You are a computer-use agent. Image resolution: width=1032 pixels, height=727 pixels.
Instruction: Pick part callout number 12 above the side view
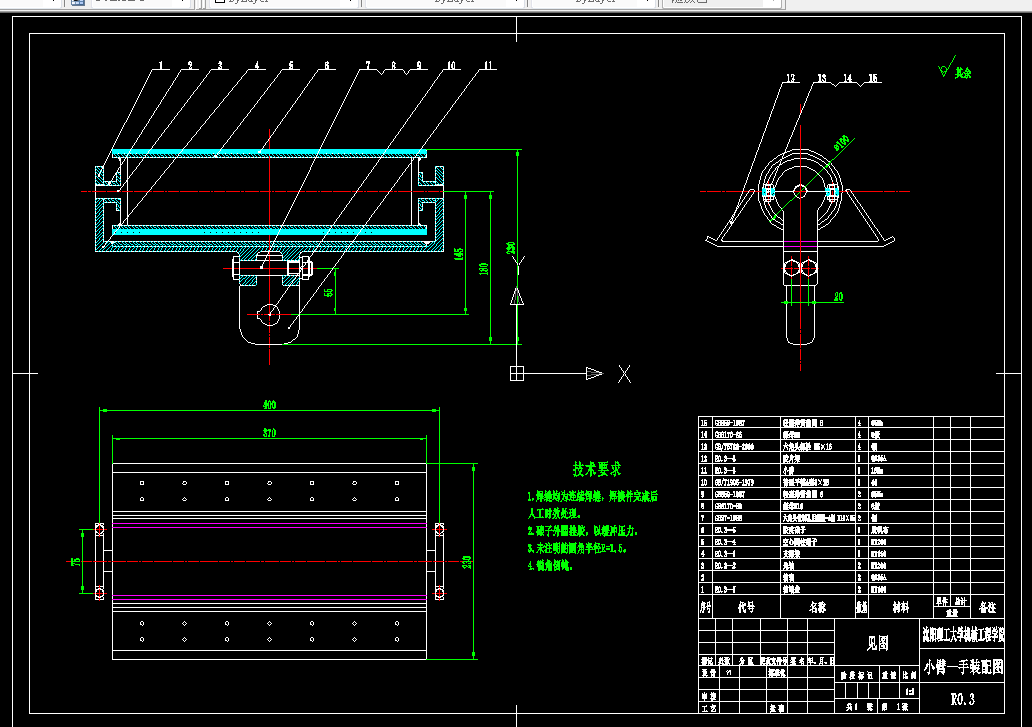click(x=790, y=78)
